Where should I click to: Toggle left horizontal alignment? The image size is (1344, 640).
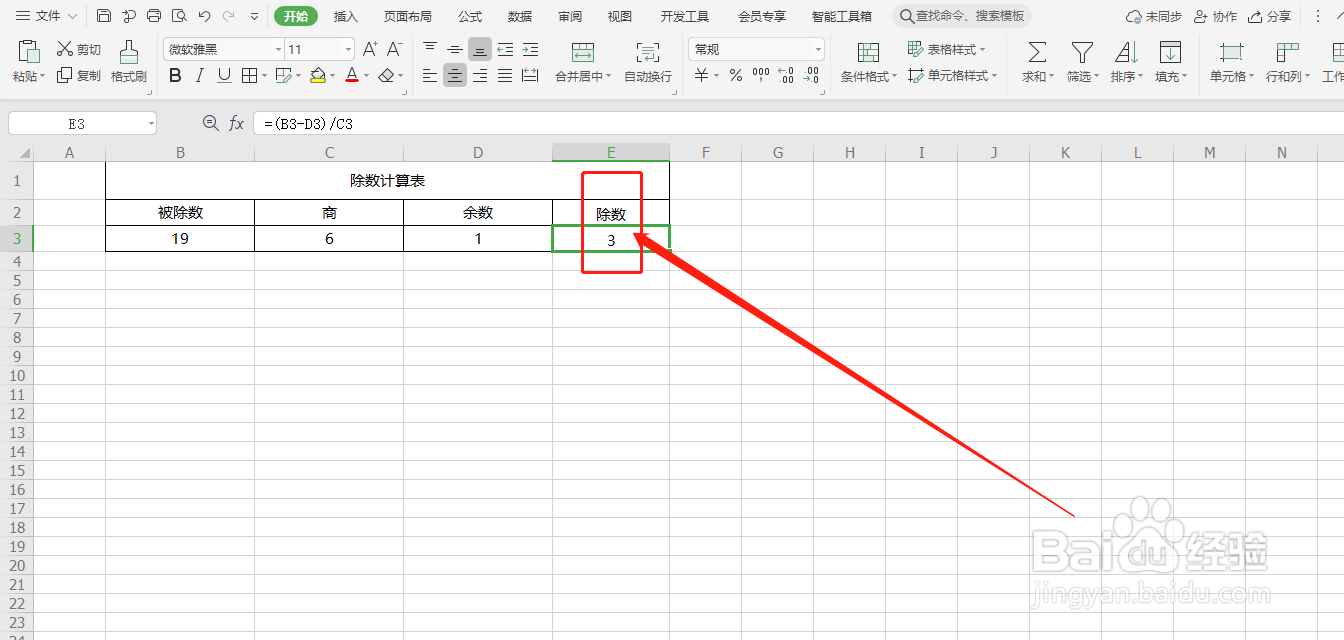(430, 75)
